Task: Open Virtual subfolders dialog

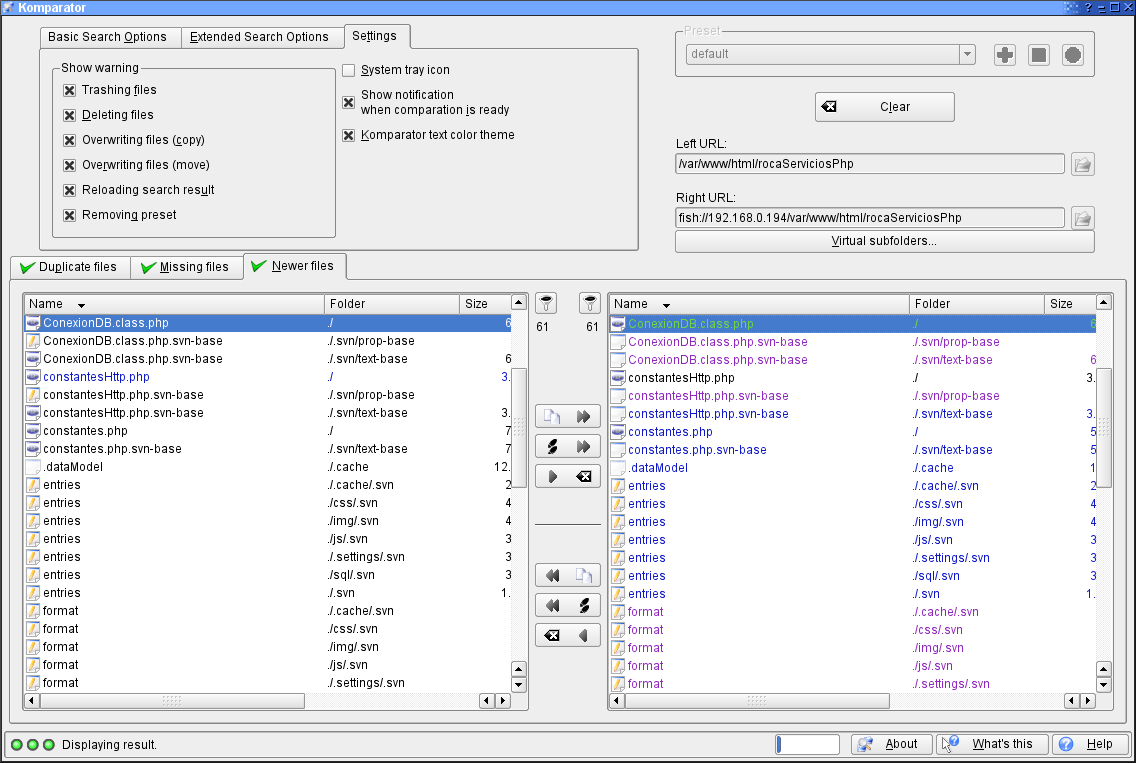Action: pos(885,241)
